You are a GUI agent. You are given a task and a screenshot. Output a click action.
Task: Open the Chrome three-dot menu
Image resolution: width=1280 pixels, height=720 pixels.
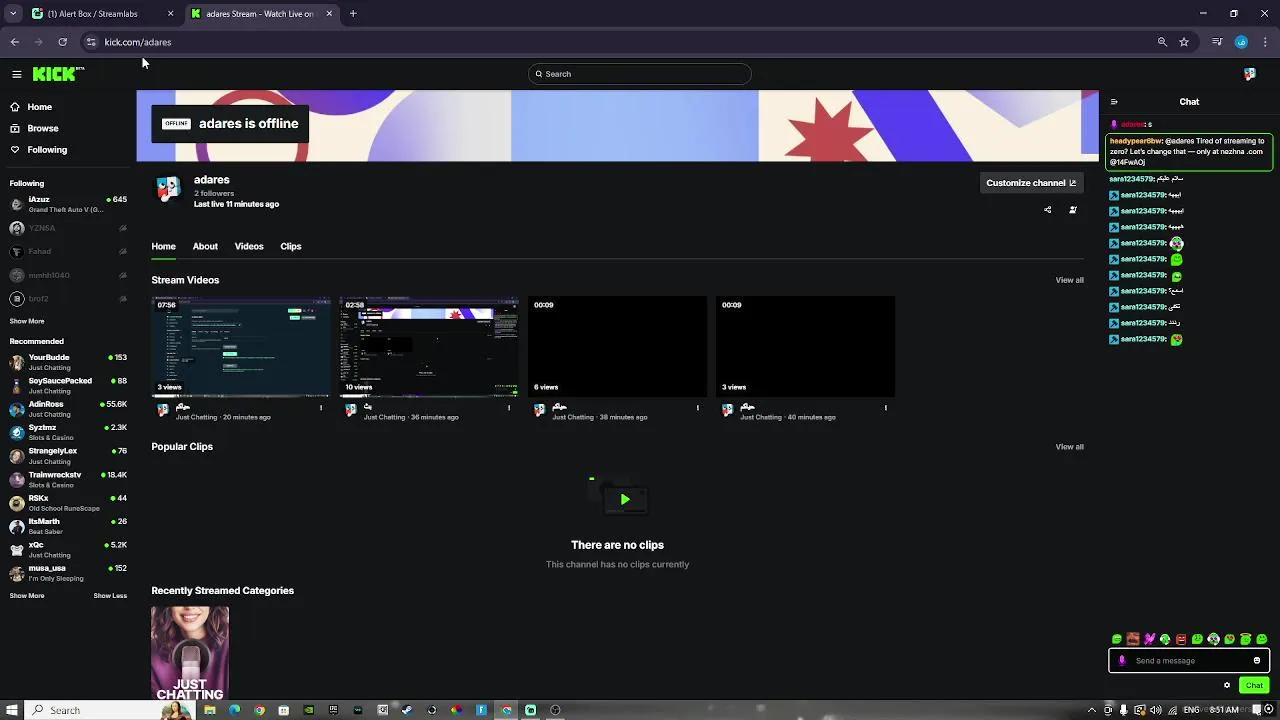coord(1266,42)
